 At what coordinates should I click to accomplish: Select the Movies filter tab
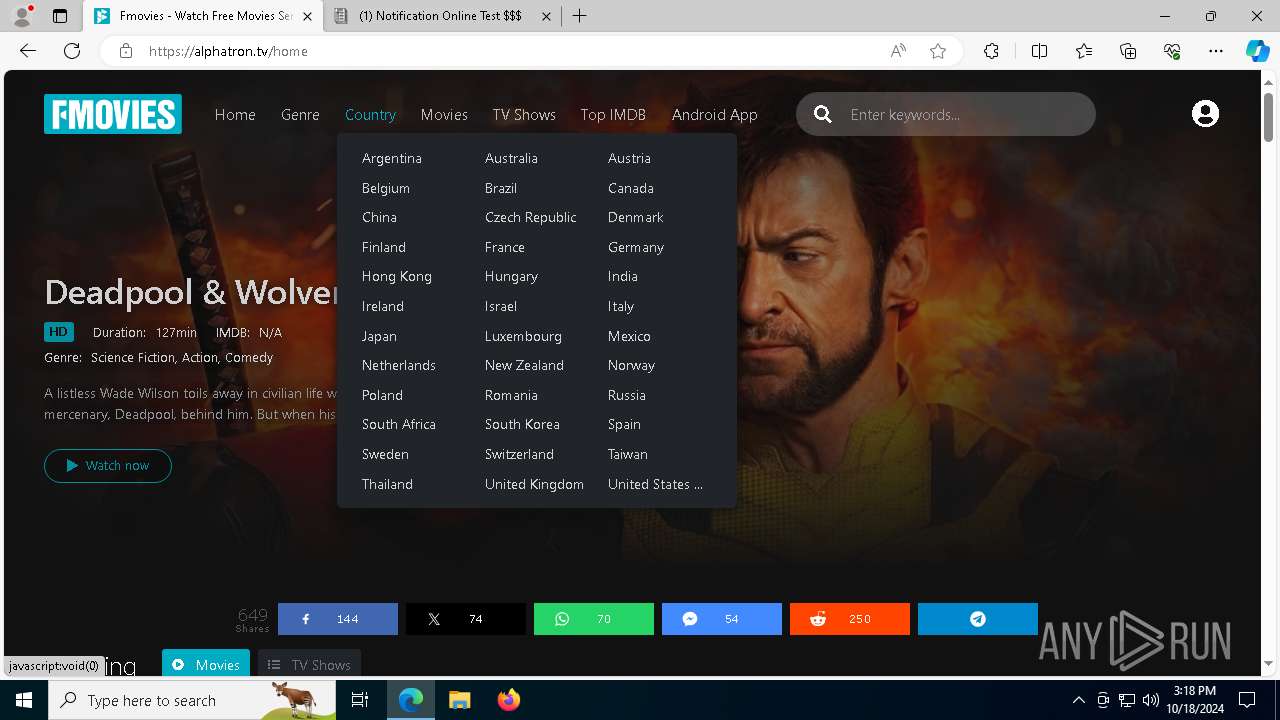pos(206,664)
